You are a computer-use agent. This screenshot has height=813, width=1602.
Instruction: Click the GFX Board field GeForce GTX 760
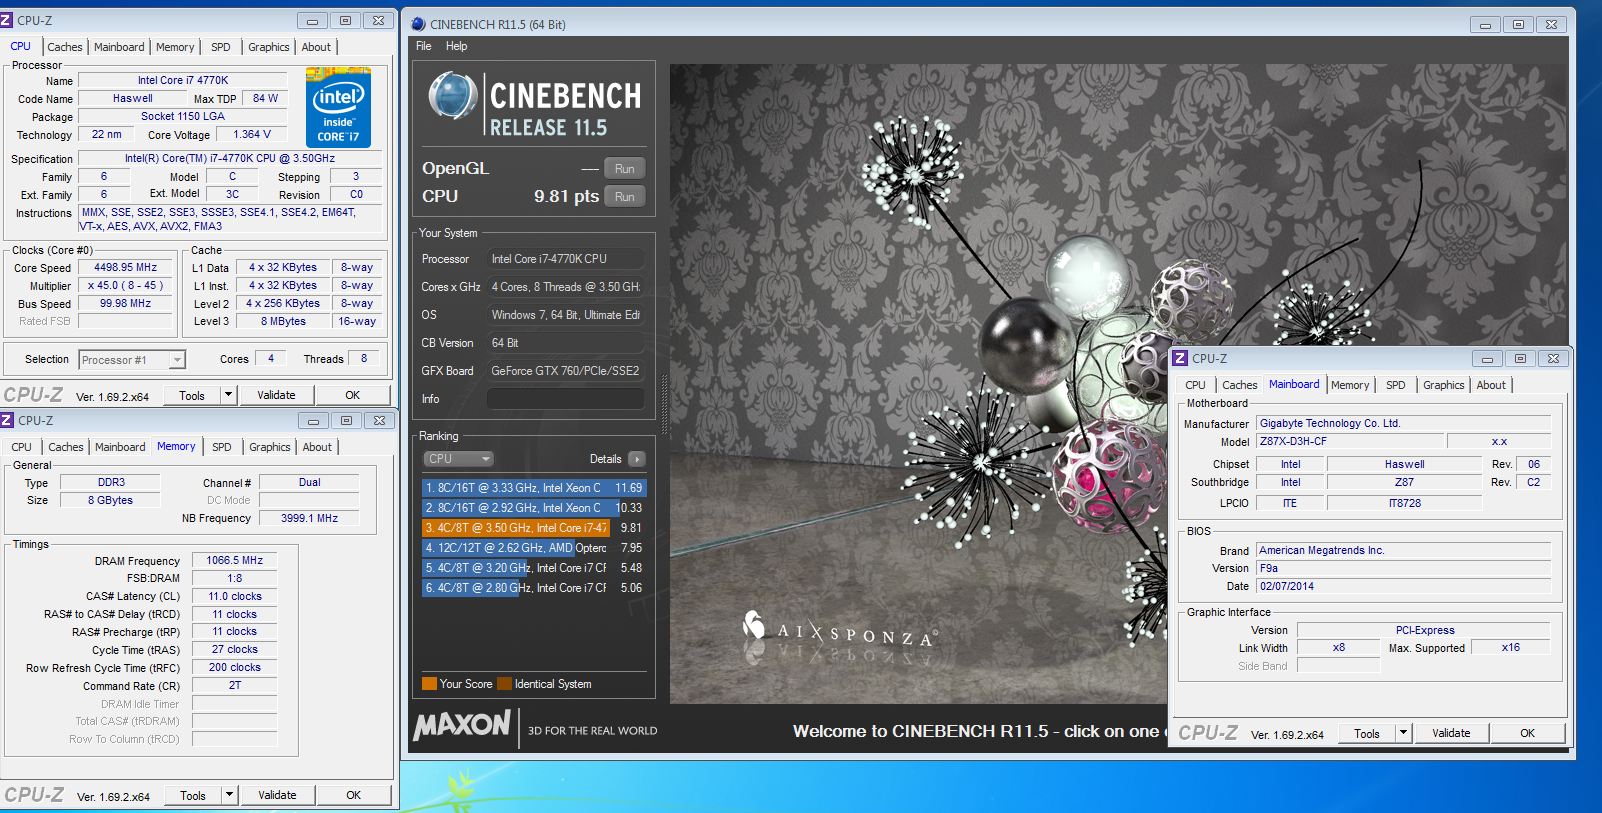pos(565,371)
